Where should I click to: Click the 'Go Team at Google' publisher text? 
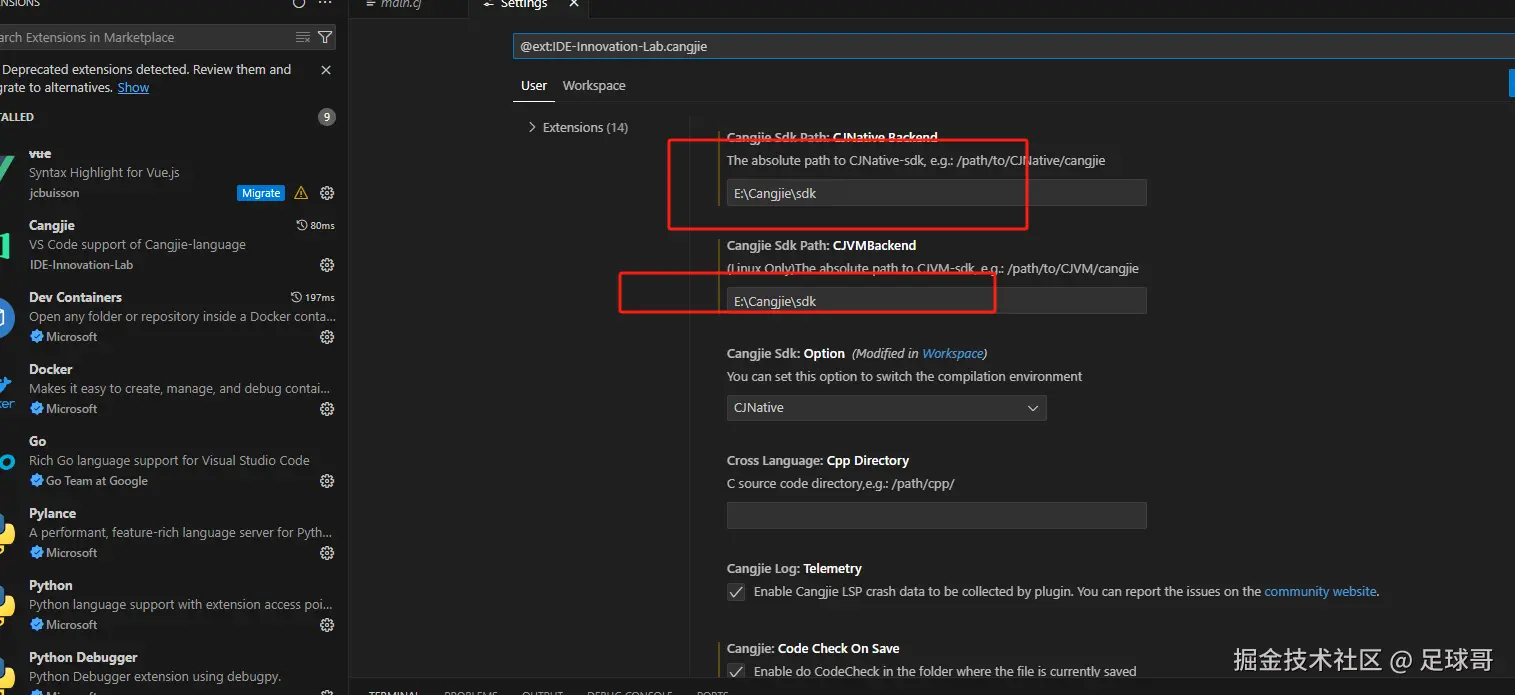coord(97,481)
